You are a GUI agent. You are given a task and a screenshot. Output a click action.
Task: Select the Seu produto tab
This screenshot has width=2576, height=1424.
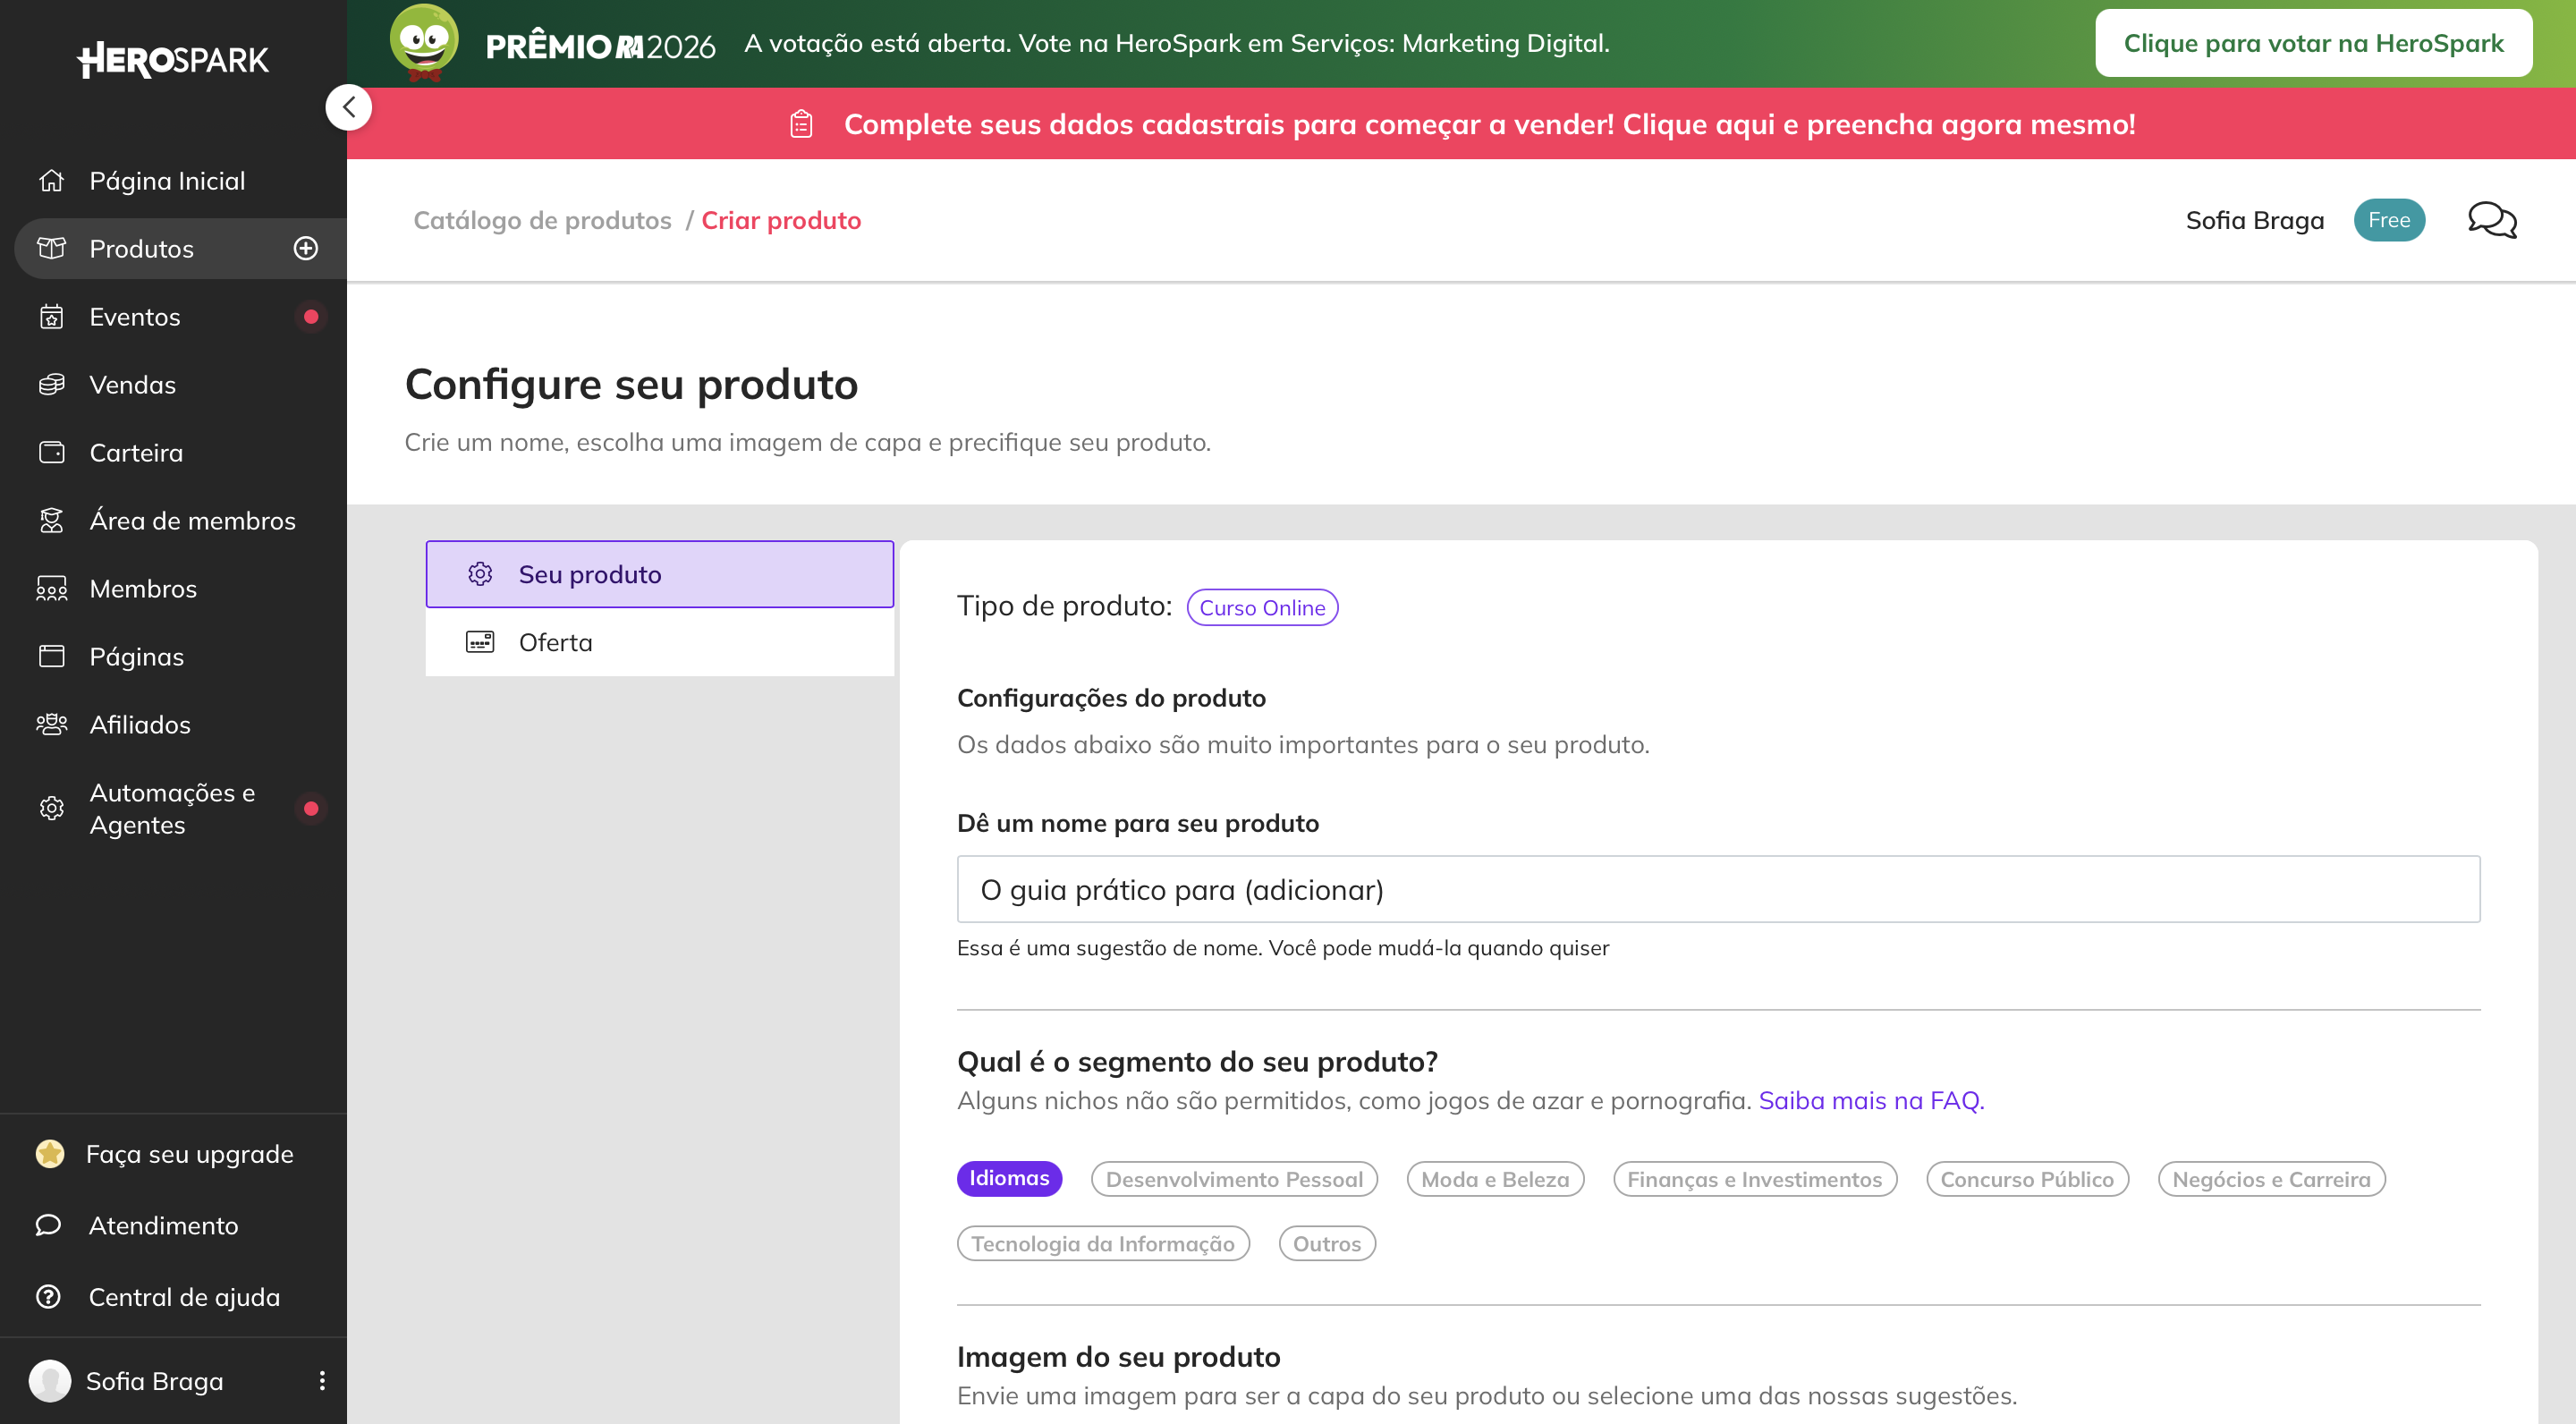[660, 575]
